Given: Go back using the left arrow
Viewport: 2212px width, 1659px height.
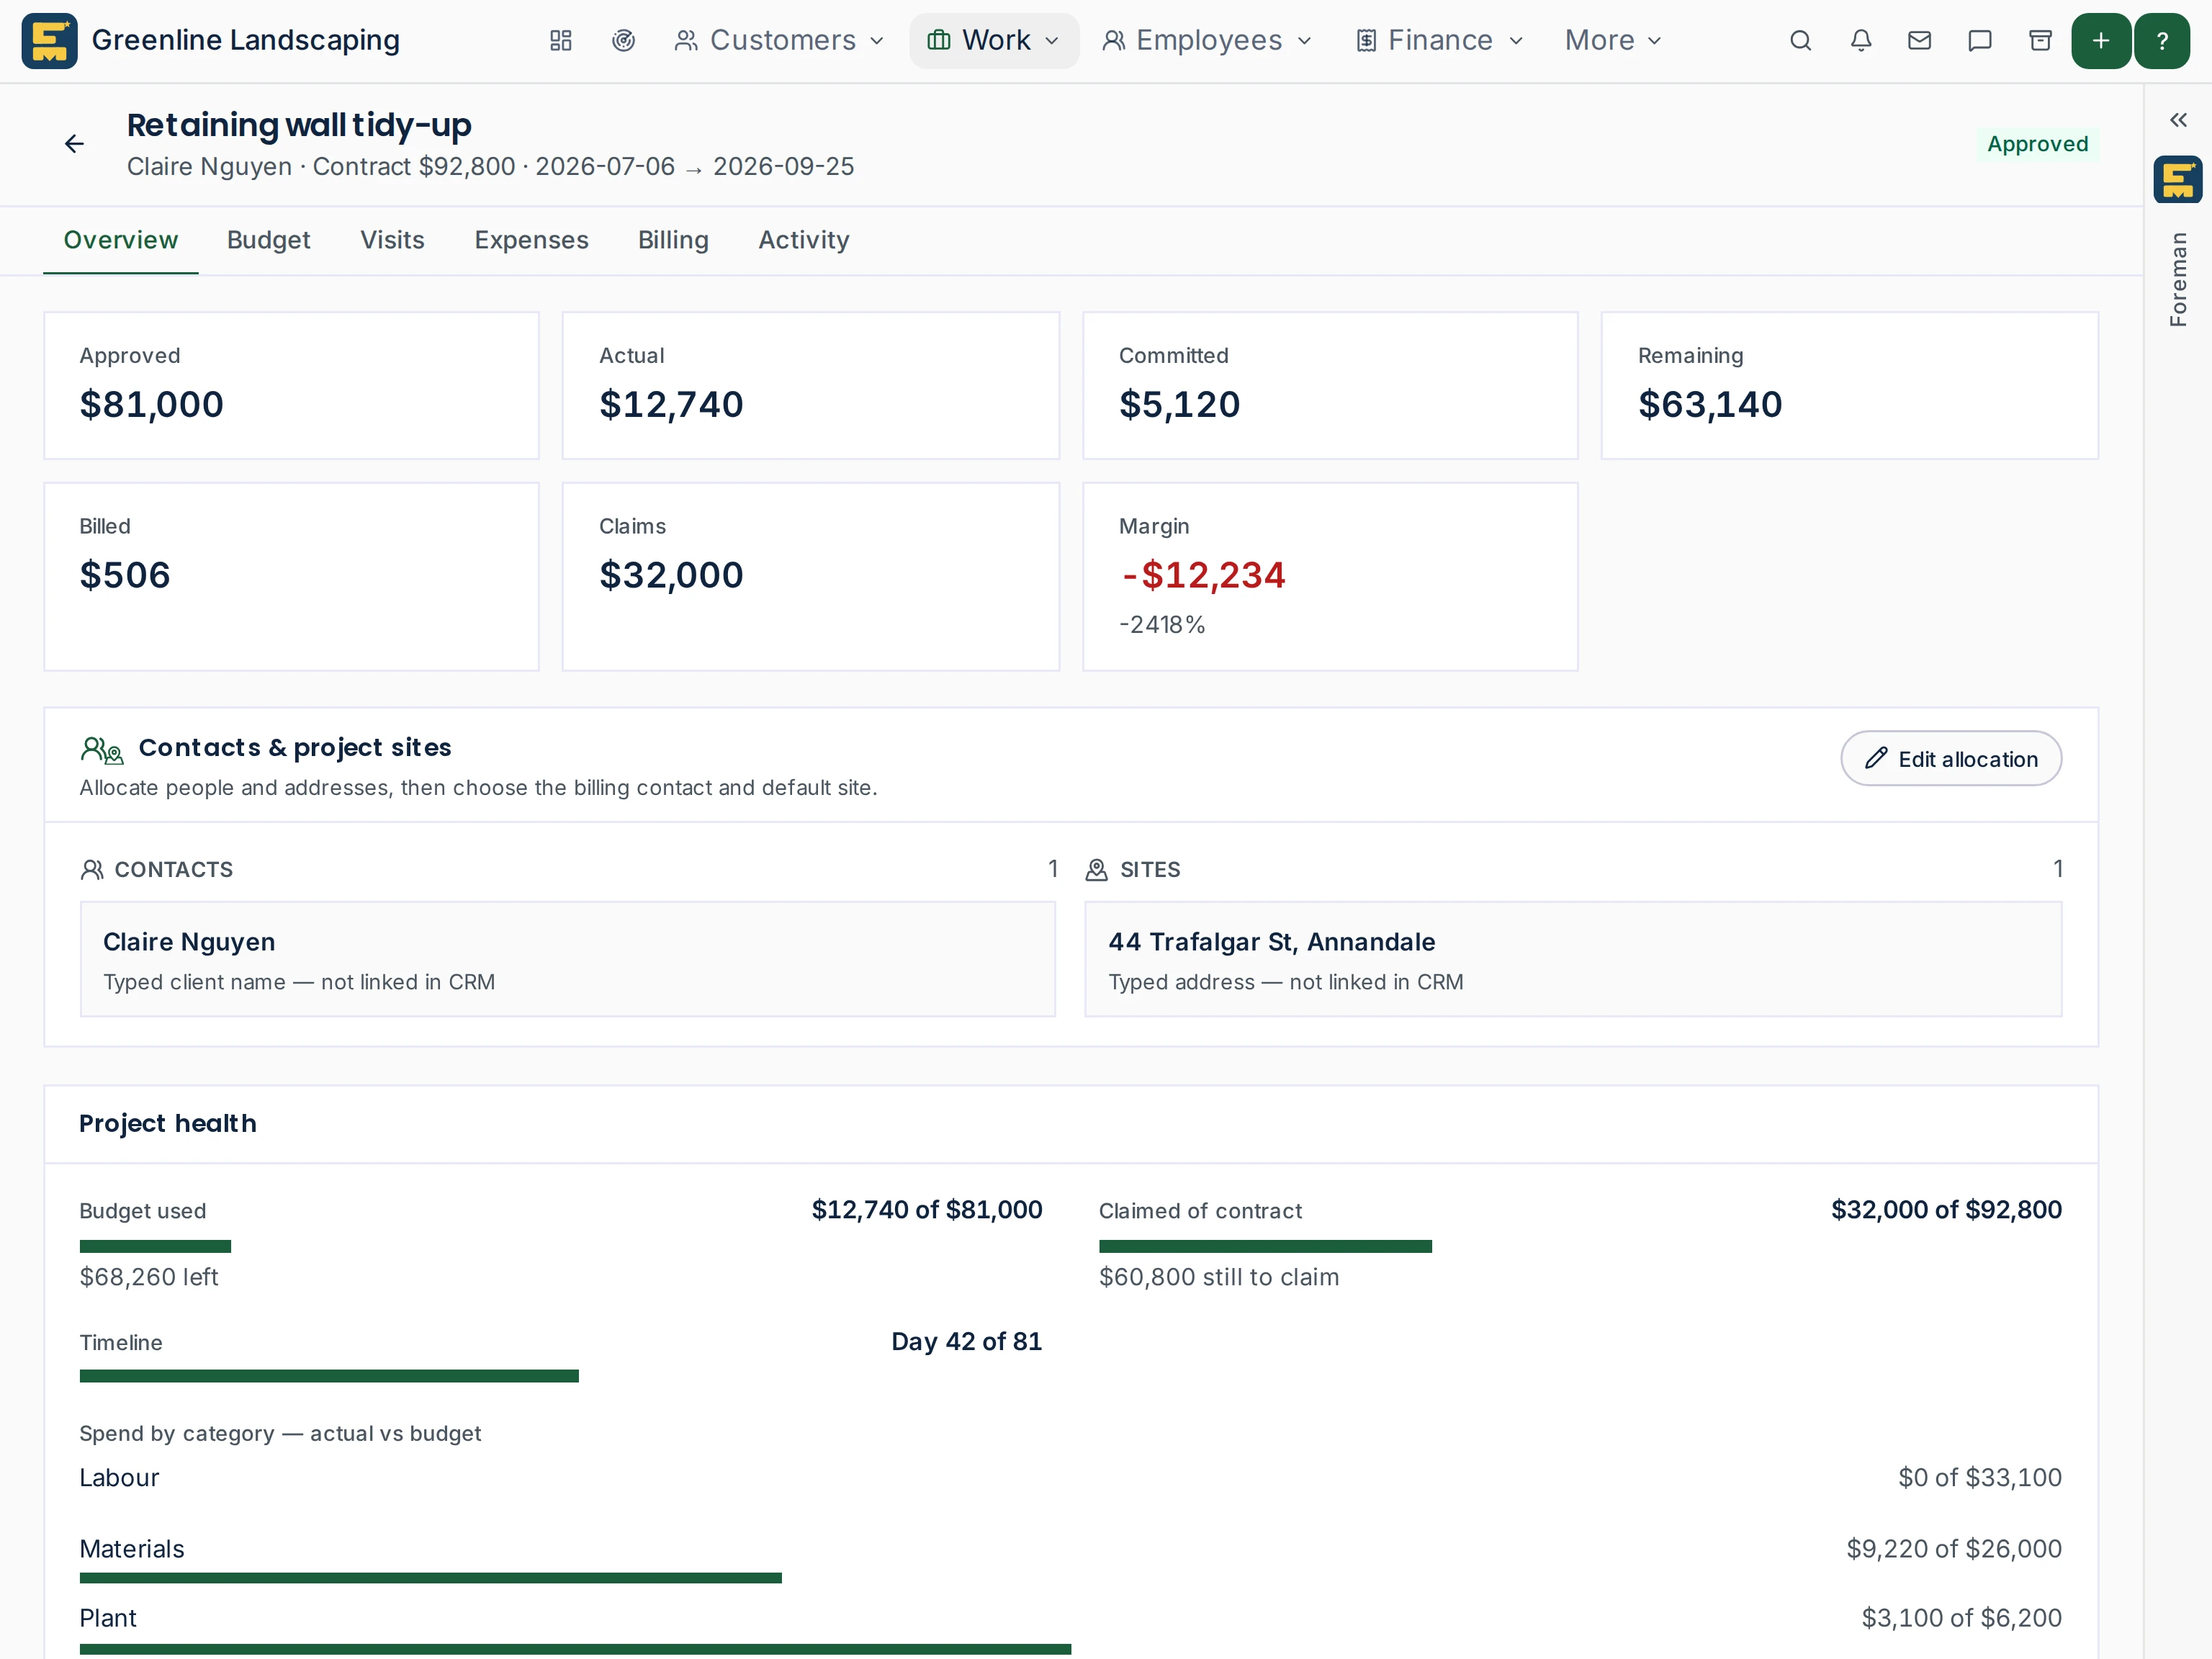Looking at the screenshot, I should coord(74,144).
